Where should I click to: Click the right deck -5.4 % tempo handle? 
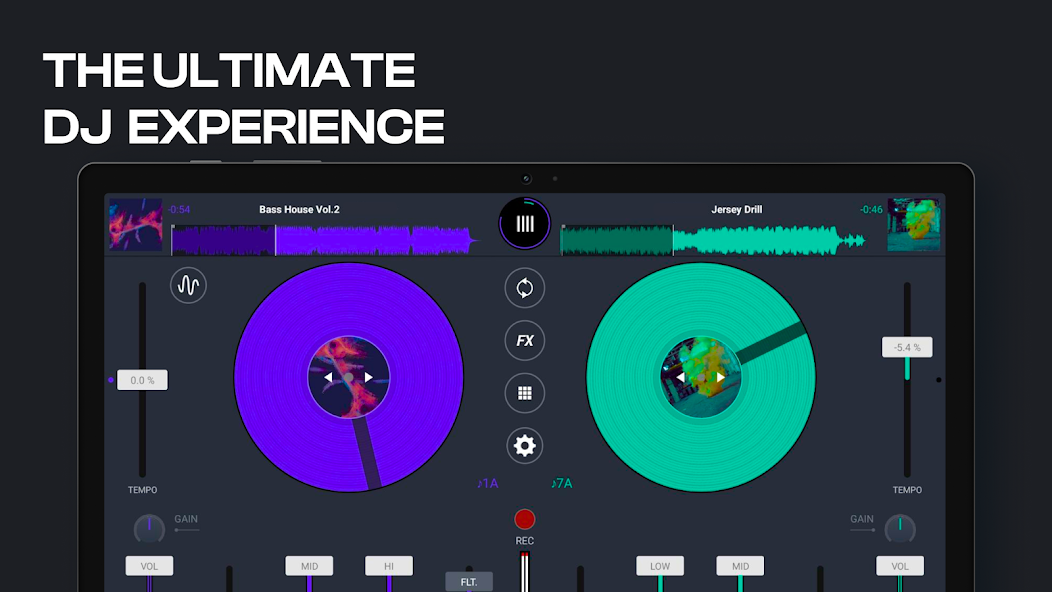pyautogui.click(x=906, y=347)
